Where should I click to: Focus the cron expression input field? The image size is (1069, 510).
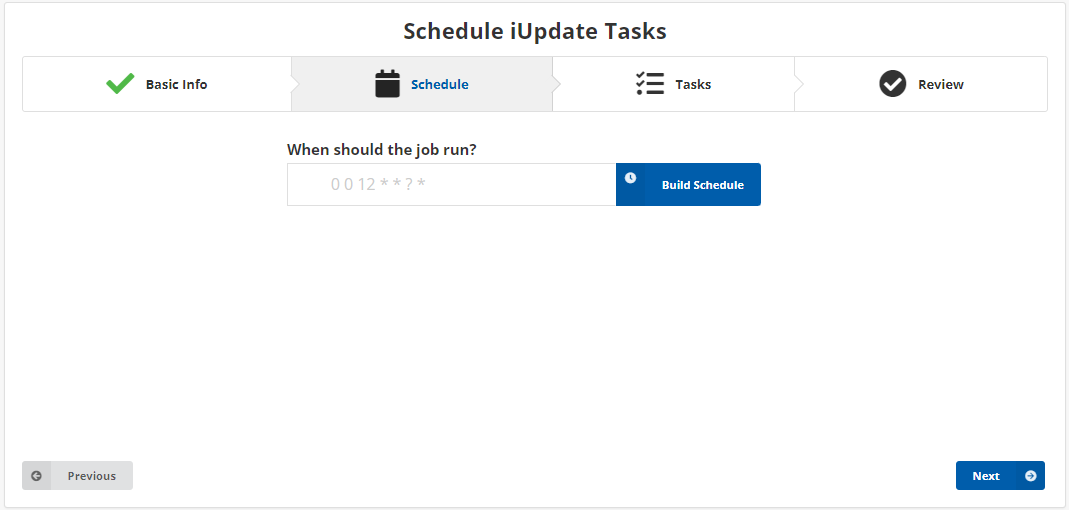coord(520,185)
